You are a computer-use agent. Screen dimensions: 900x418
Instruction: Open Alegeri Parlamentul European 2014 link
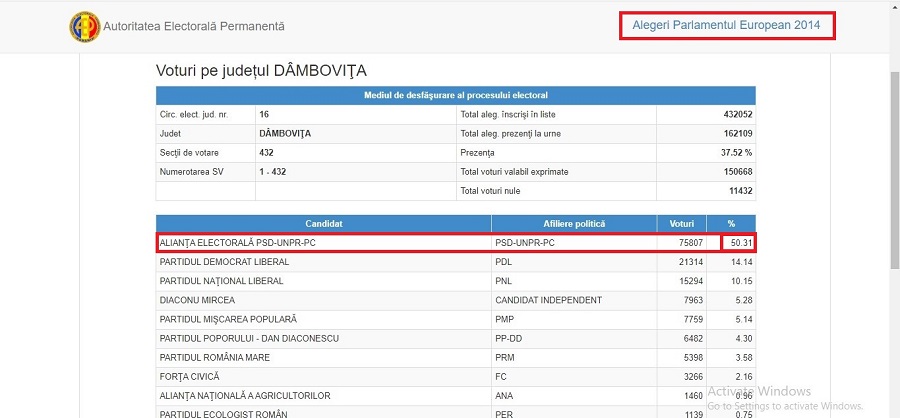[x=726, y=25]
